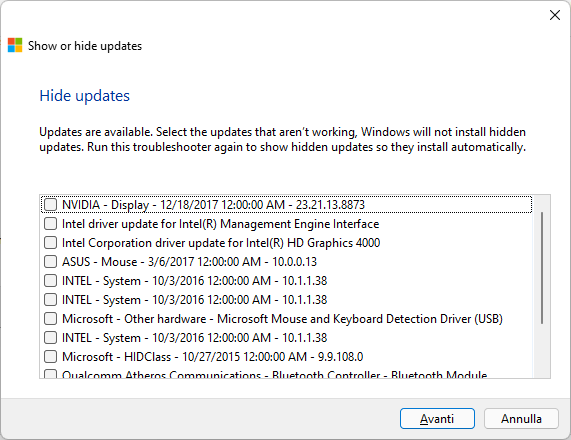Click the updates list vertical scrollbar thumb

pos(542,268)
